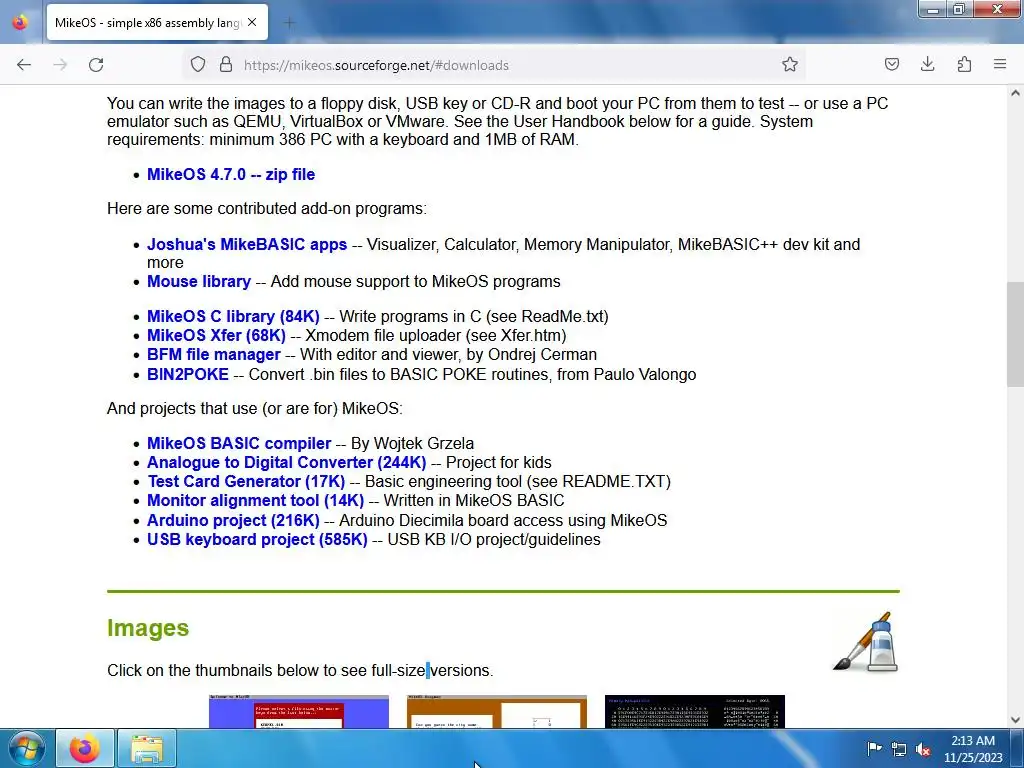The height and width of the screenshot is (768, 1024).
Task: Download MikeOS 4.7.0 zip file
Action: pyautogui.click(x=231, y=174)
